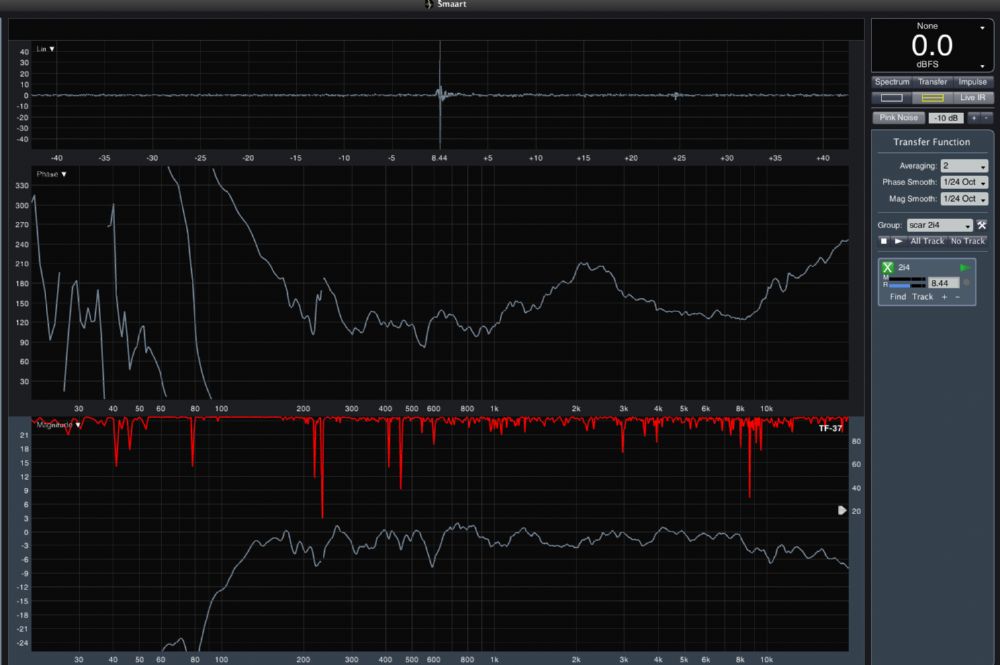Image resolution: width=1000 pixels, height=665 pixels.
Task: Toggle the green X on 2i4 measurement
Action: tap(887, 268)
